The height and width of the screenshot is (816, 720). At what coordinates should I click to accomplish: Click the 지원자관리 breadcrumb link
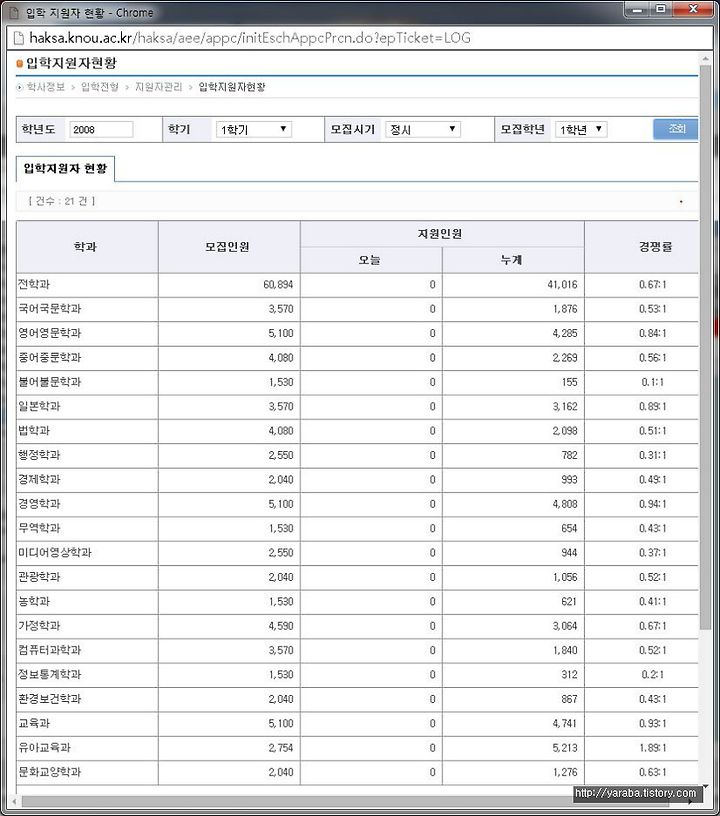pyautogui.click(x=159, y=87)
